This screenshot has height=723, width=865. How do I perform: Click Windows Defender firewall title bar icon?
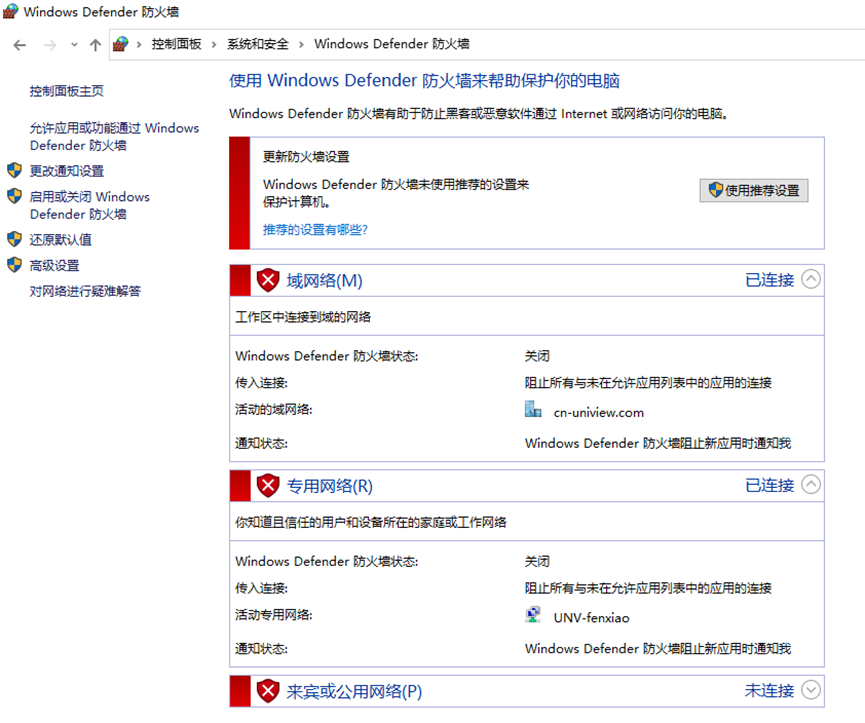(10, 11)
